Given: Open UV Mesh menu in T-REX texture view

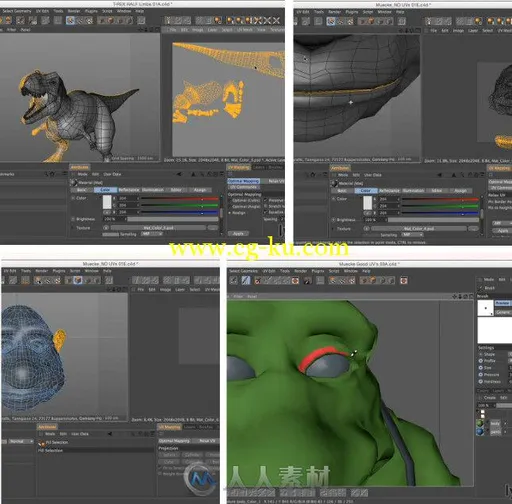Looking at the screenshot, I should tap(245, 30).
